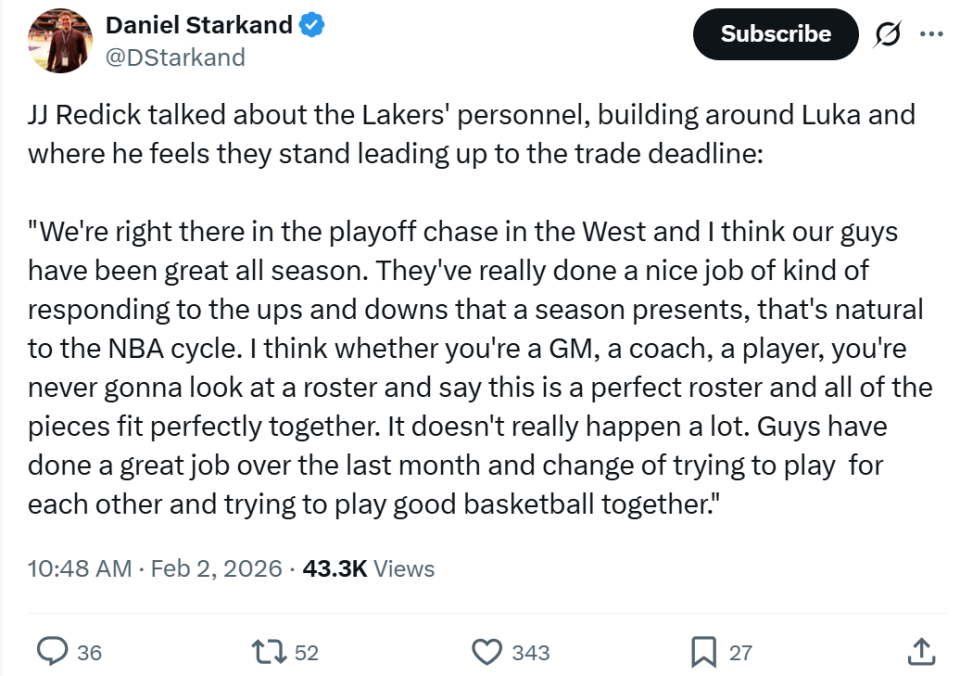Click the 52 reposts count

306,653
